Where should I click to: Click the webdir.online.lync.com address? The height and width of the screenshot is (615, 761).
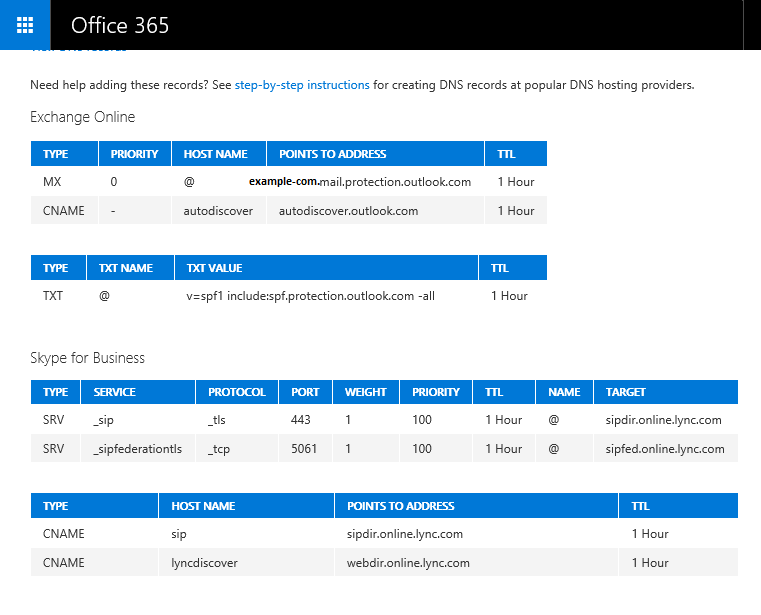click(408, 563)
